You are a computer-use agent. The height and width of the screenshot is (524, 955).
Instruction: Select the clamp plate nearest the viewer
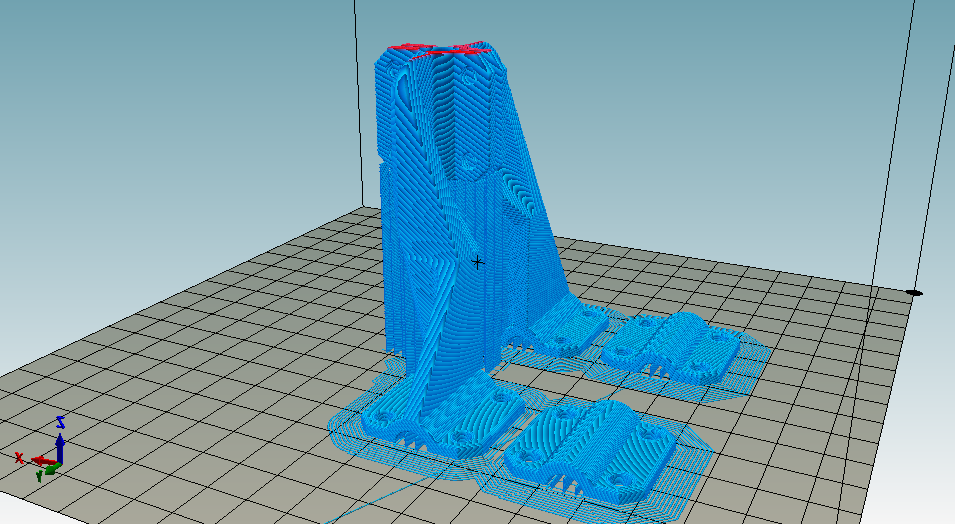tap(590, 451)
